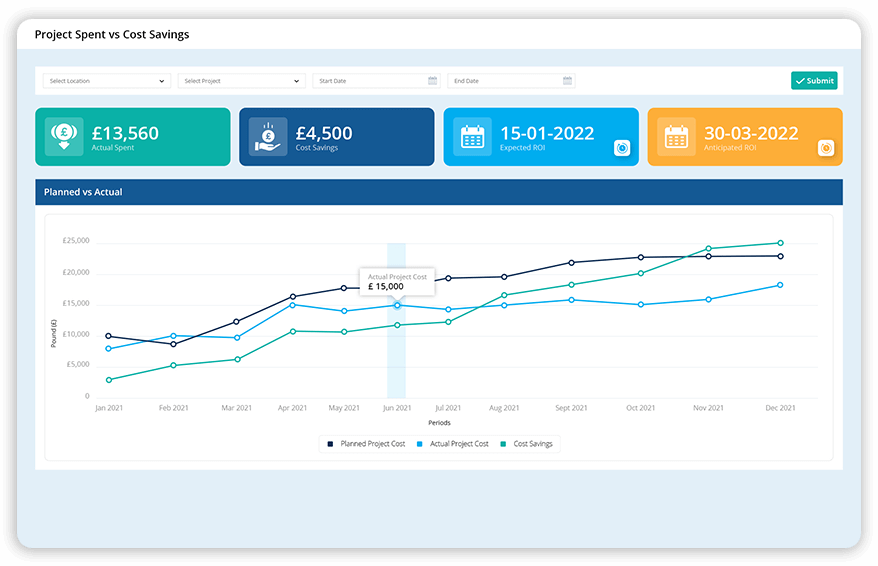
Task: Open the End Date calendar picker icon
Action: [567, 81]
